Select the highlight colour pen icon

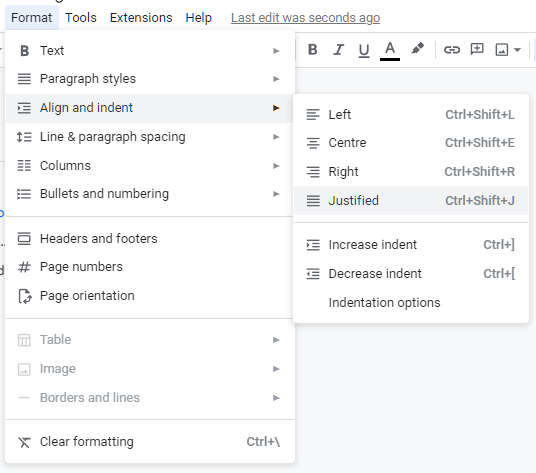click(417, 49)
